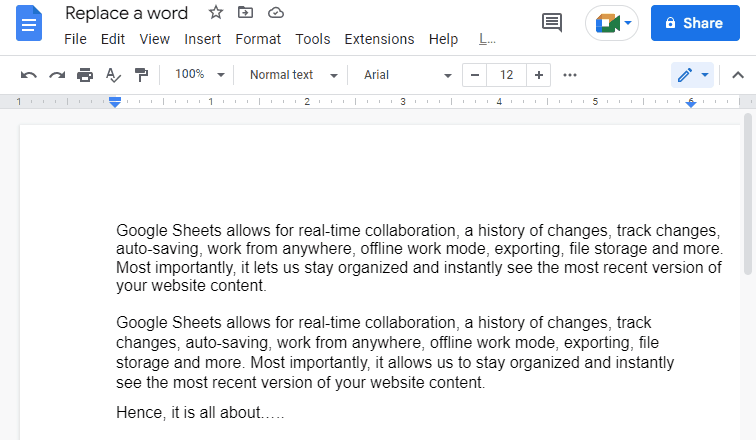Open the Google Meet call dropdown

612,23
